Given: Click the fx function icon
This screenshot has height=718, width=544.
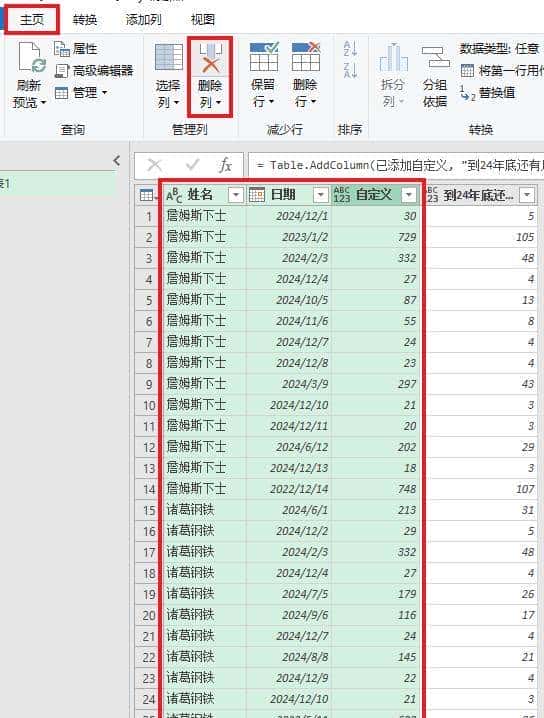Looking at the screenshot, I should pos(225,165).
